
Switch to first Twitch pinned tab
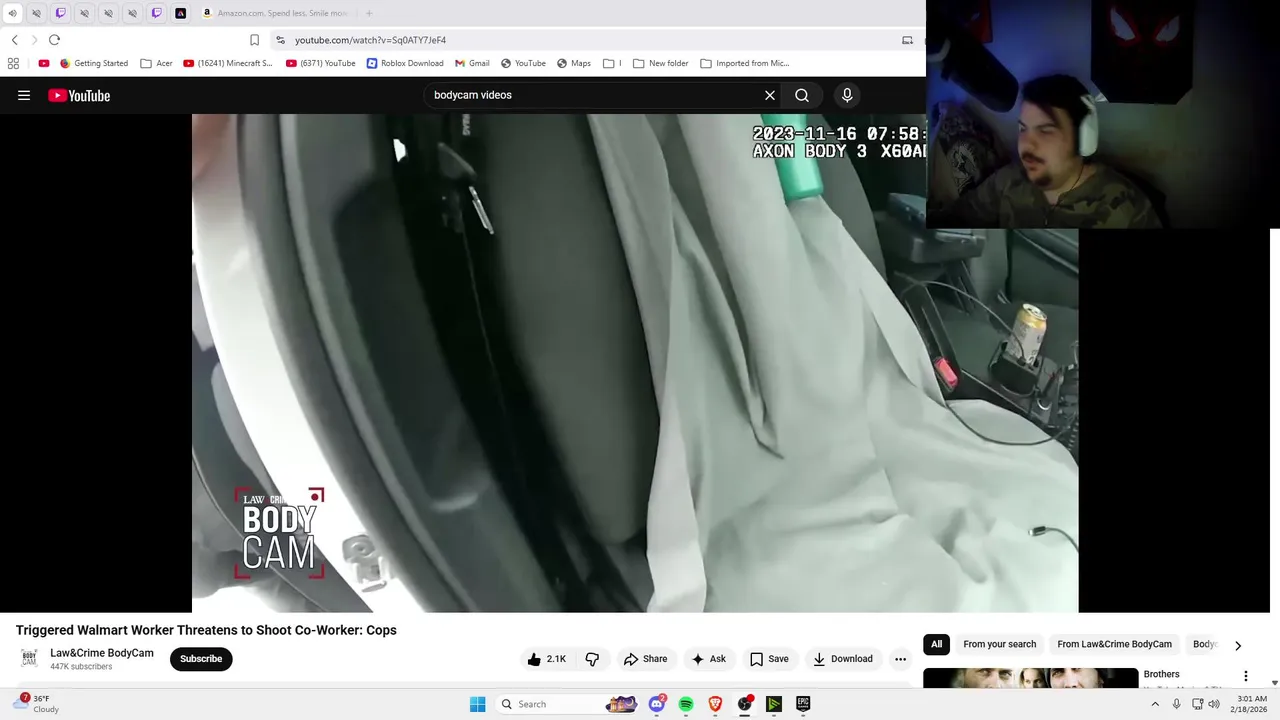point(60,13)
